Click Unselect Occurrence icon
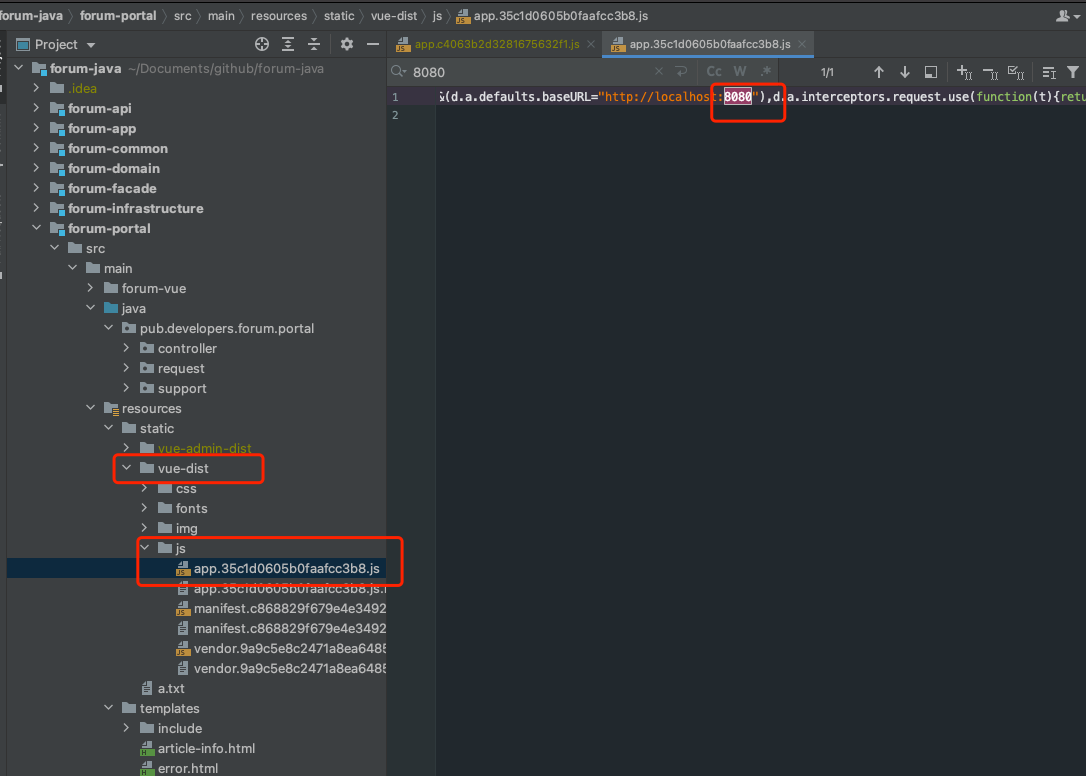 click(x=990, y=72)
